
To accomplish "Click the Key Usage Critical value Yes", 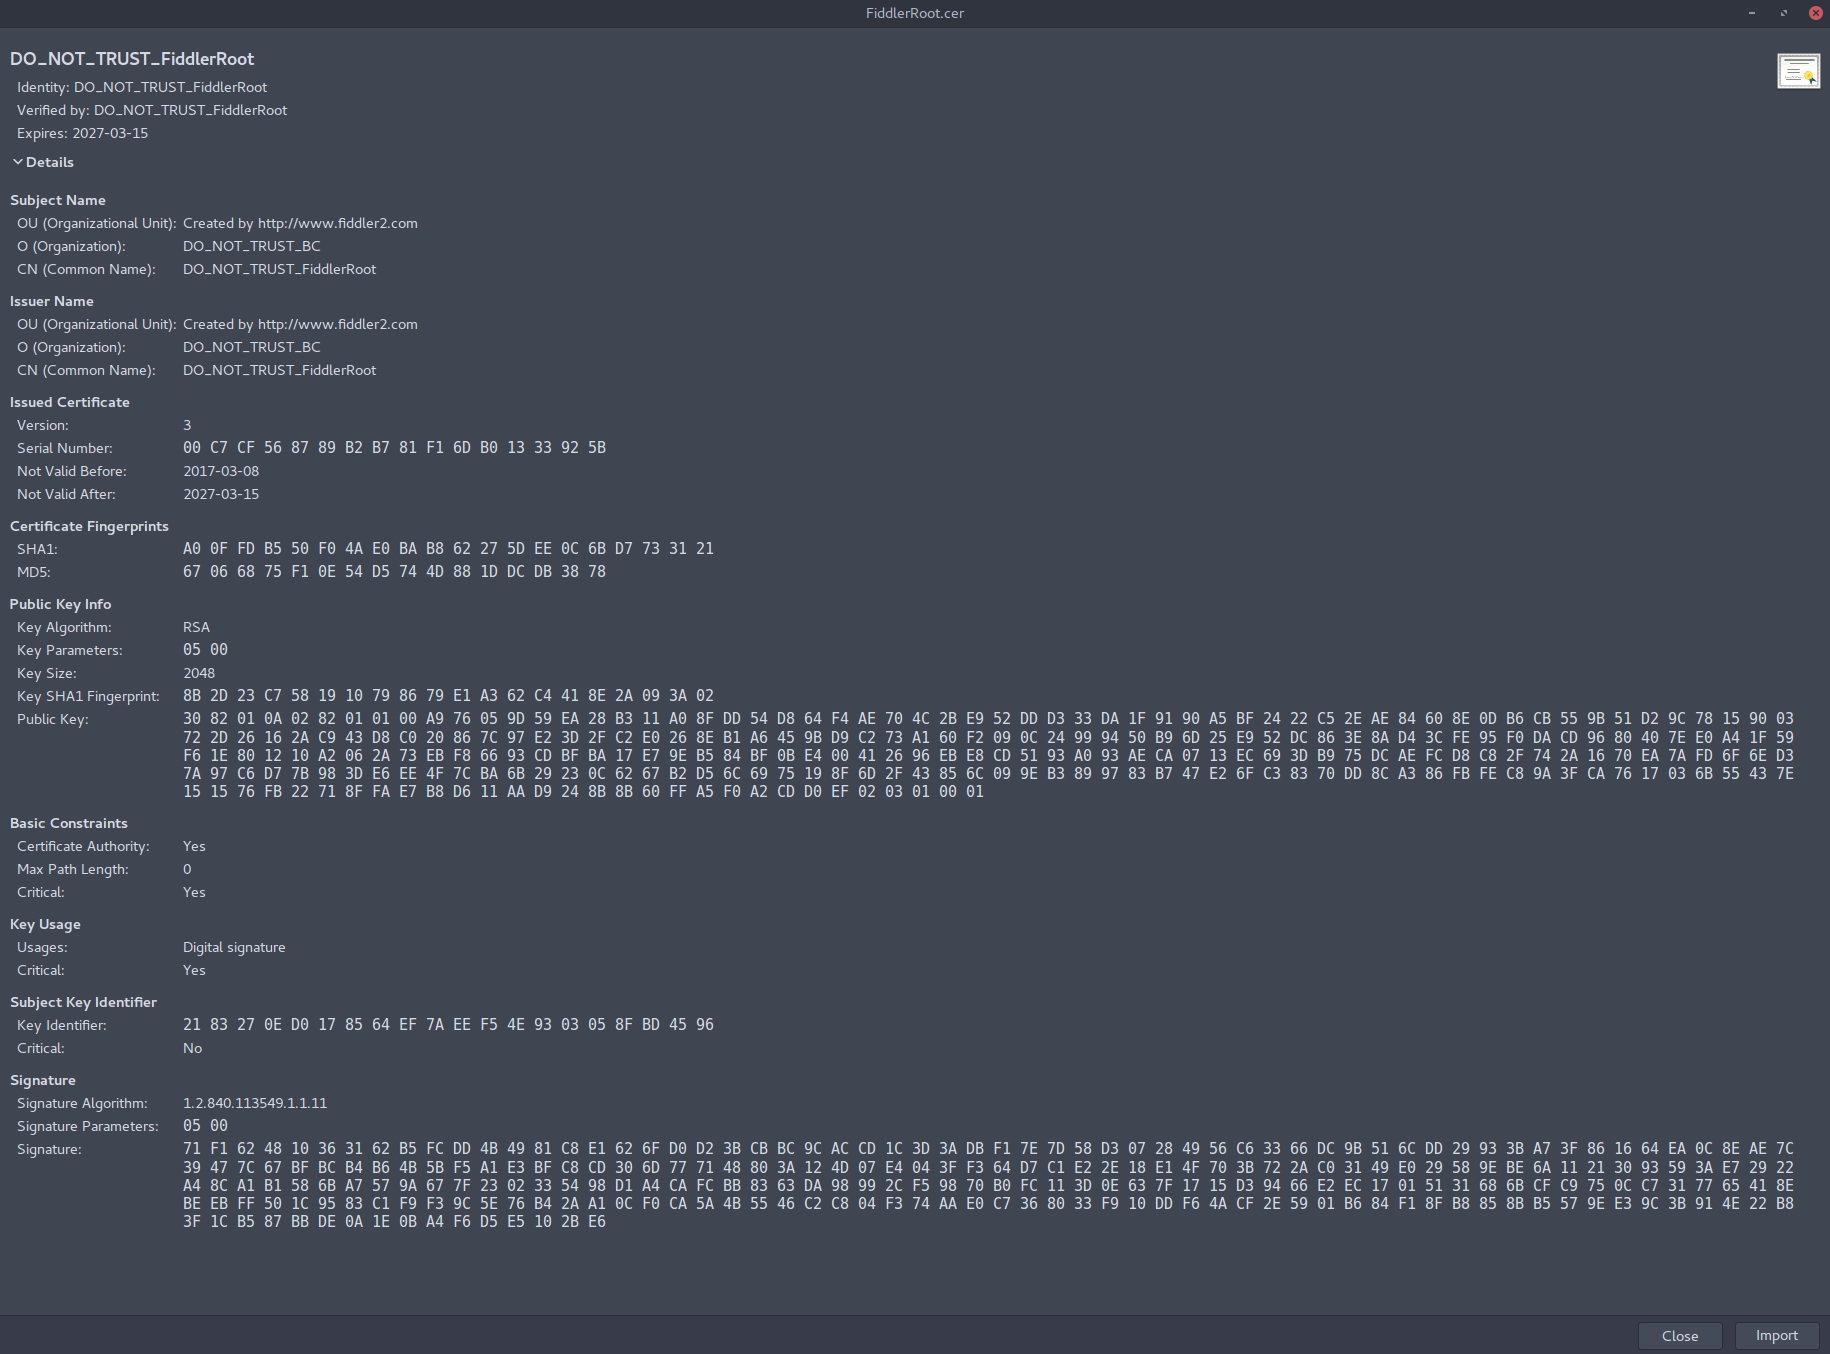I will coord(194,970).
